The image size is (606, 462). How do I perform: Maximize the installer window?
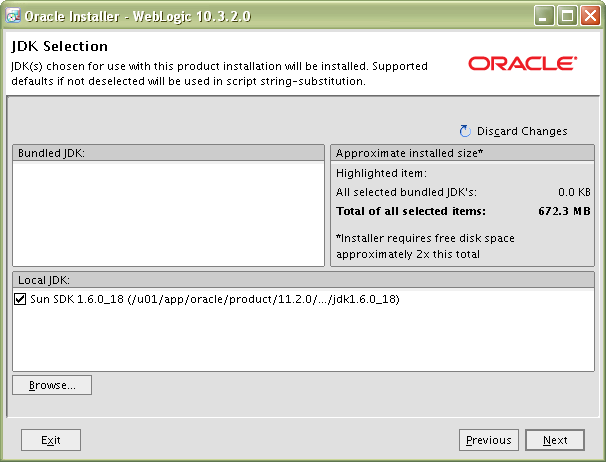[567, 16]
